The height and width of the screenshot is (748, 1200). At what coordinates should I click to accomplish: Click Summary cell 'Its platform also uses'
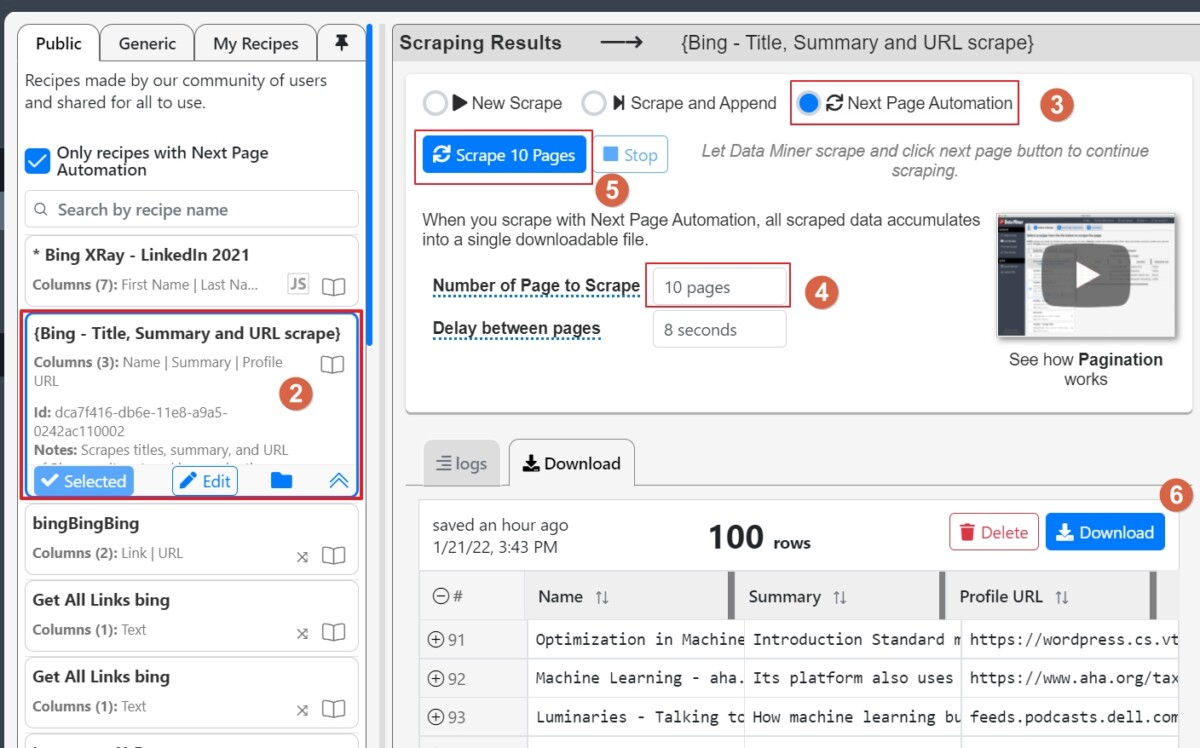pos(853,679)
